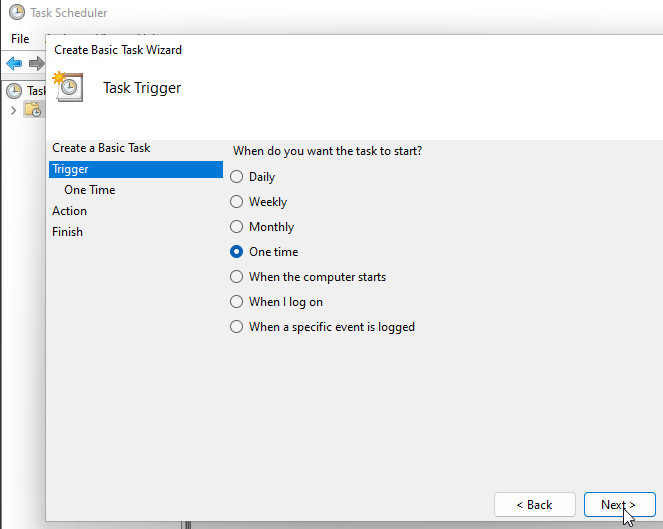This screenshot has width=663, height=529.
Task: Select the Weekly trigger option
Action: click(237, 202)
